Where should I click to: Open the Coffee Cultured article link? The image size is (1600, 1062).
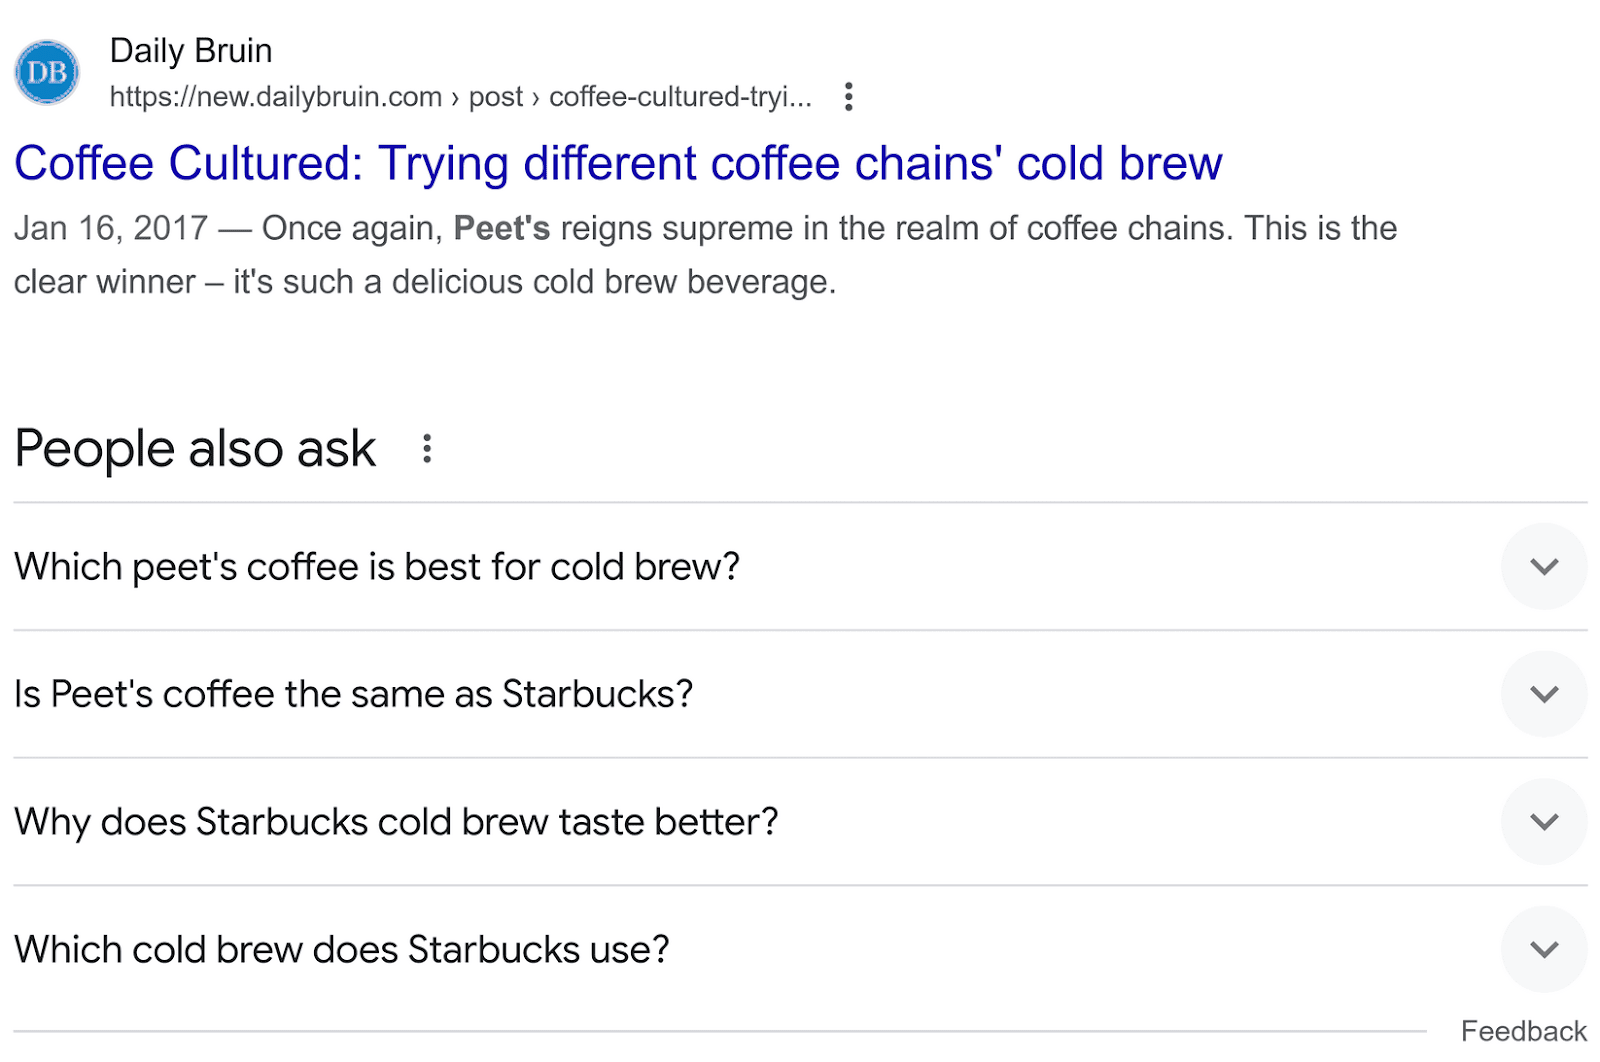619,162
